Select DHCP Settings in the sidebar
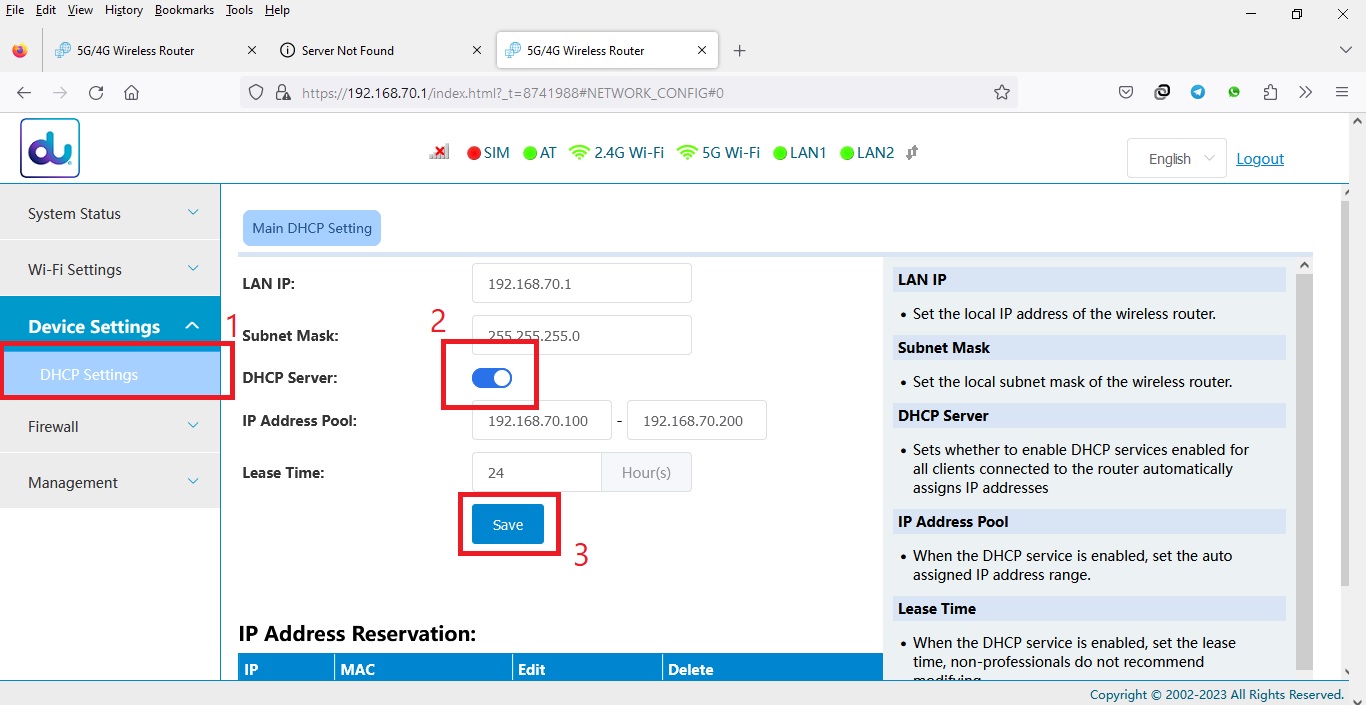Screen dimensions: 1366x705 89,375
